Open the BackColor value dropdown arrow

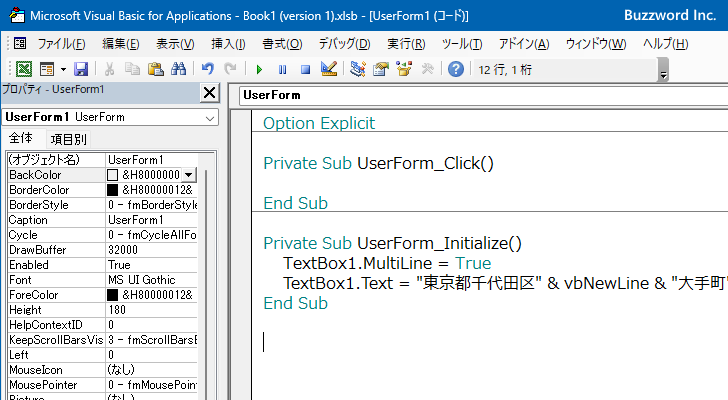click(188, 175)
